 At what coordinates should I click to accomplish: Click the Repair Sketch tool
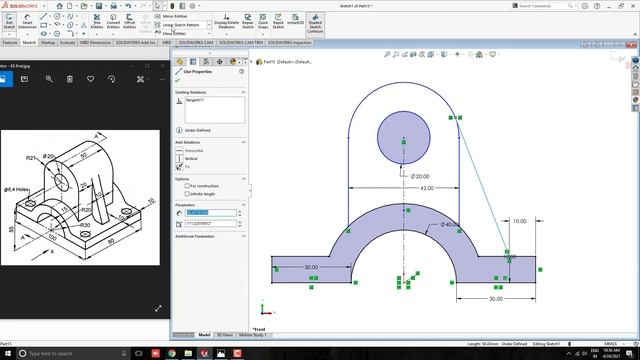coord(248,21)
